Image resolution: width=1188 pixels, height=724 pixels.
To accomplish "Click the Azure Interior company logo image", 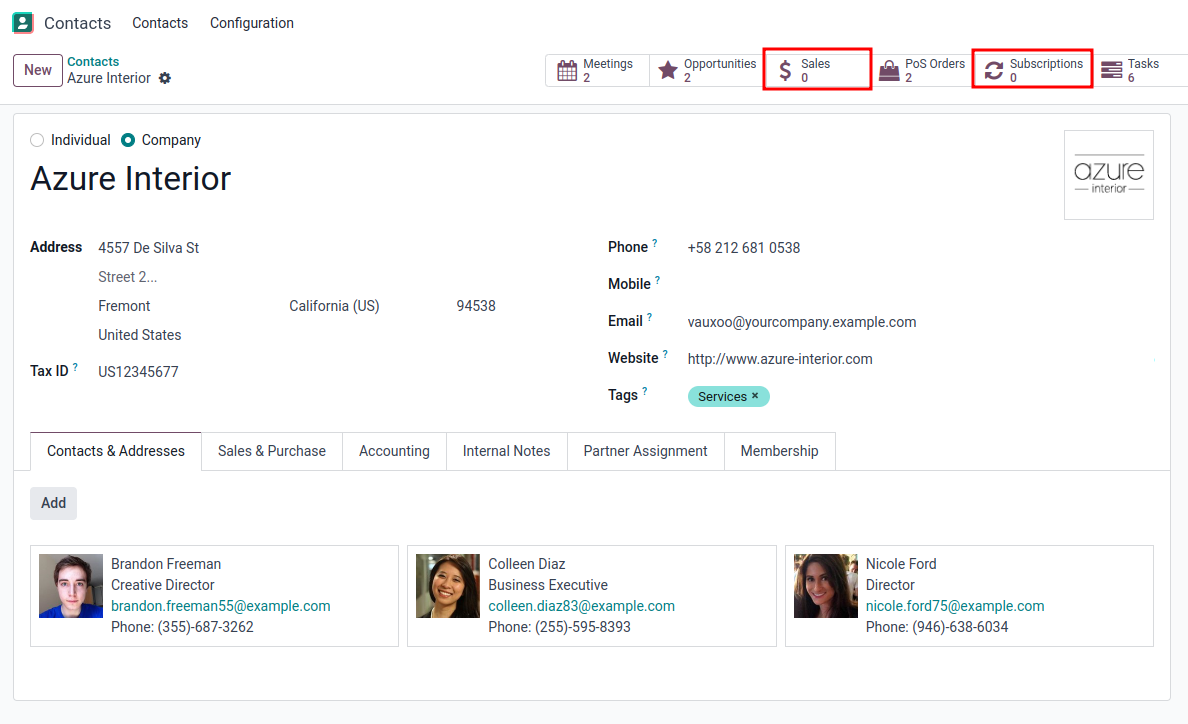I will [x=1109, y=175].
